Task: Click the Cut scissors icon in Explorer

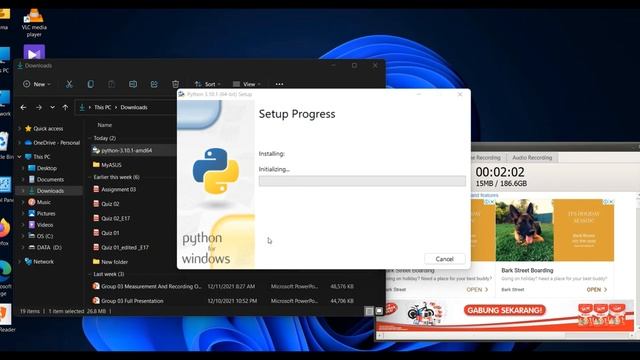Action: tap(69, 84)
